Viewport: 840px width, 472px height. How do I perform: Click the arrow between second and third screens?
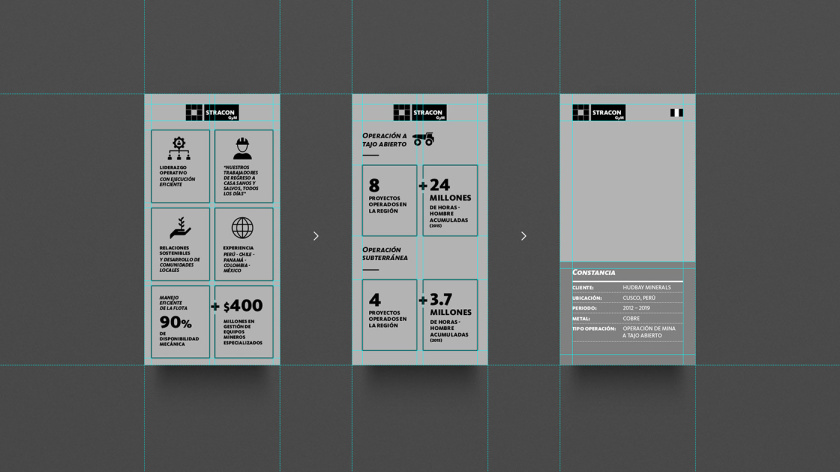[x=524, y=236]
